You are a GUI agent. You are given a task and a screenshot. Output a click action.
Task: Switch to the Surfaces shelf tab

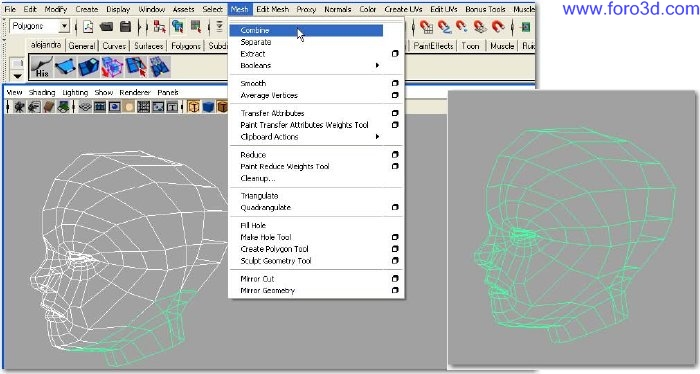coord(149,46)
